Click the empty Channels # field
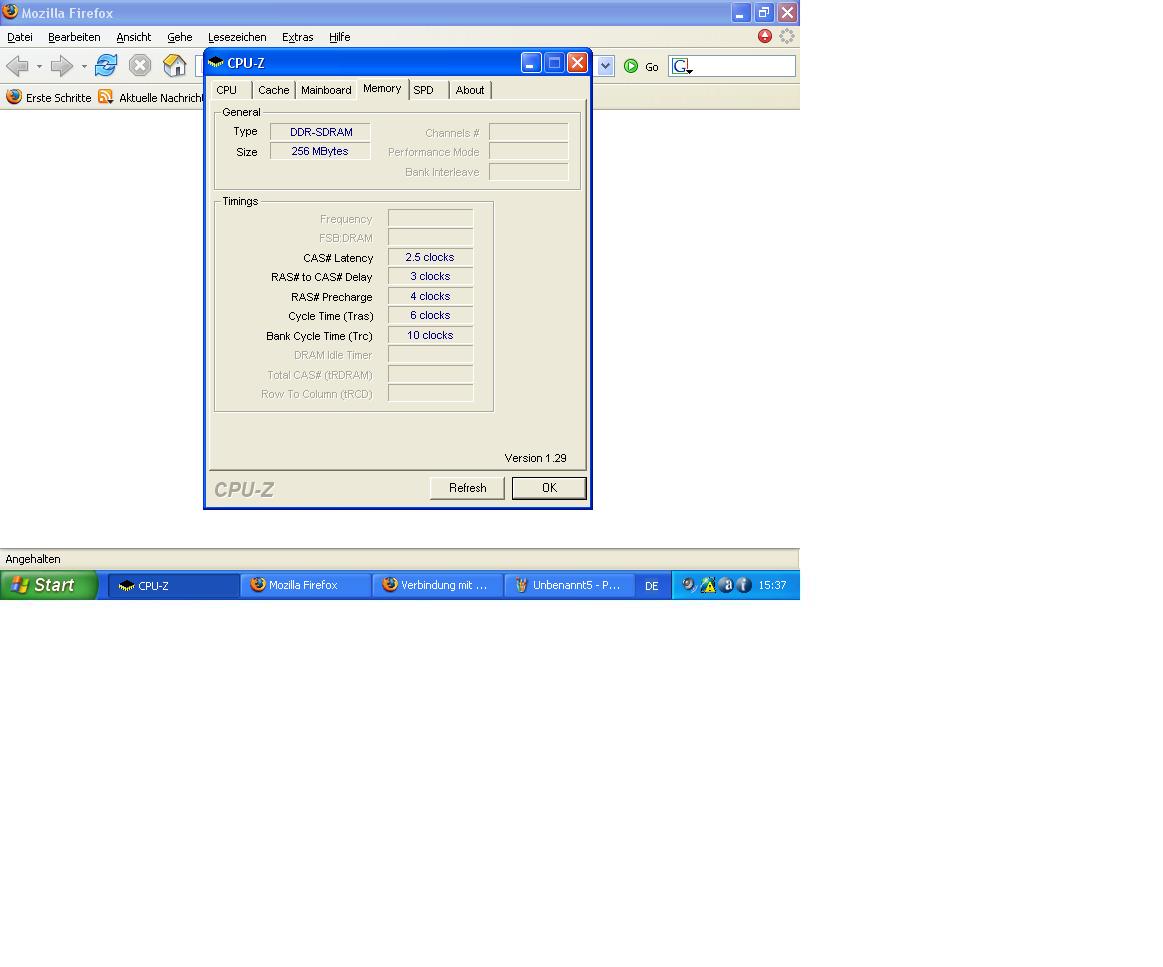 (529, 132)
